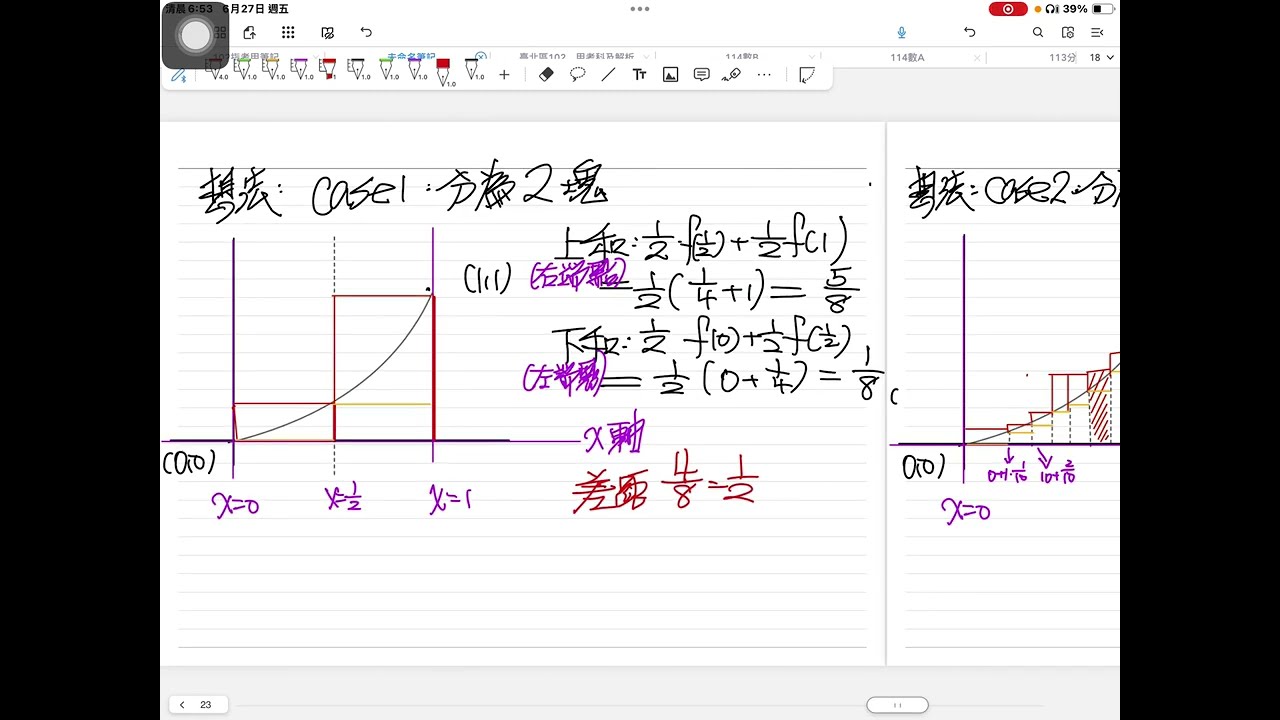The height and width of the screenshot is (720, 1280).
Task: Grab the bottom page scroll handle
Action: (897, 705)
